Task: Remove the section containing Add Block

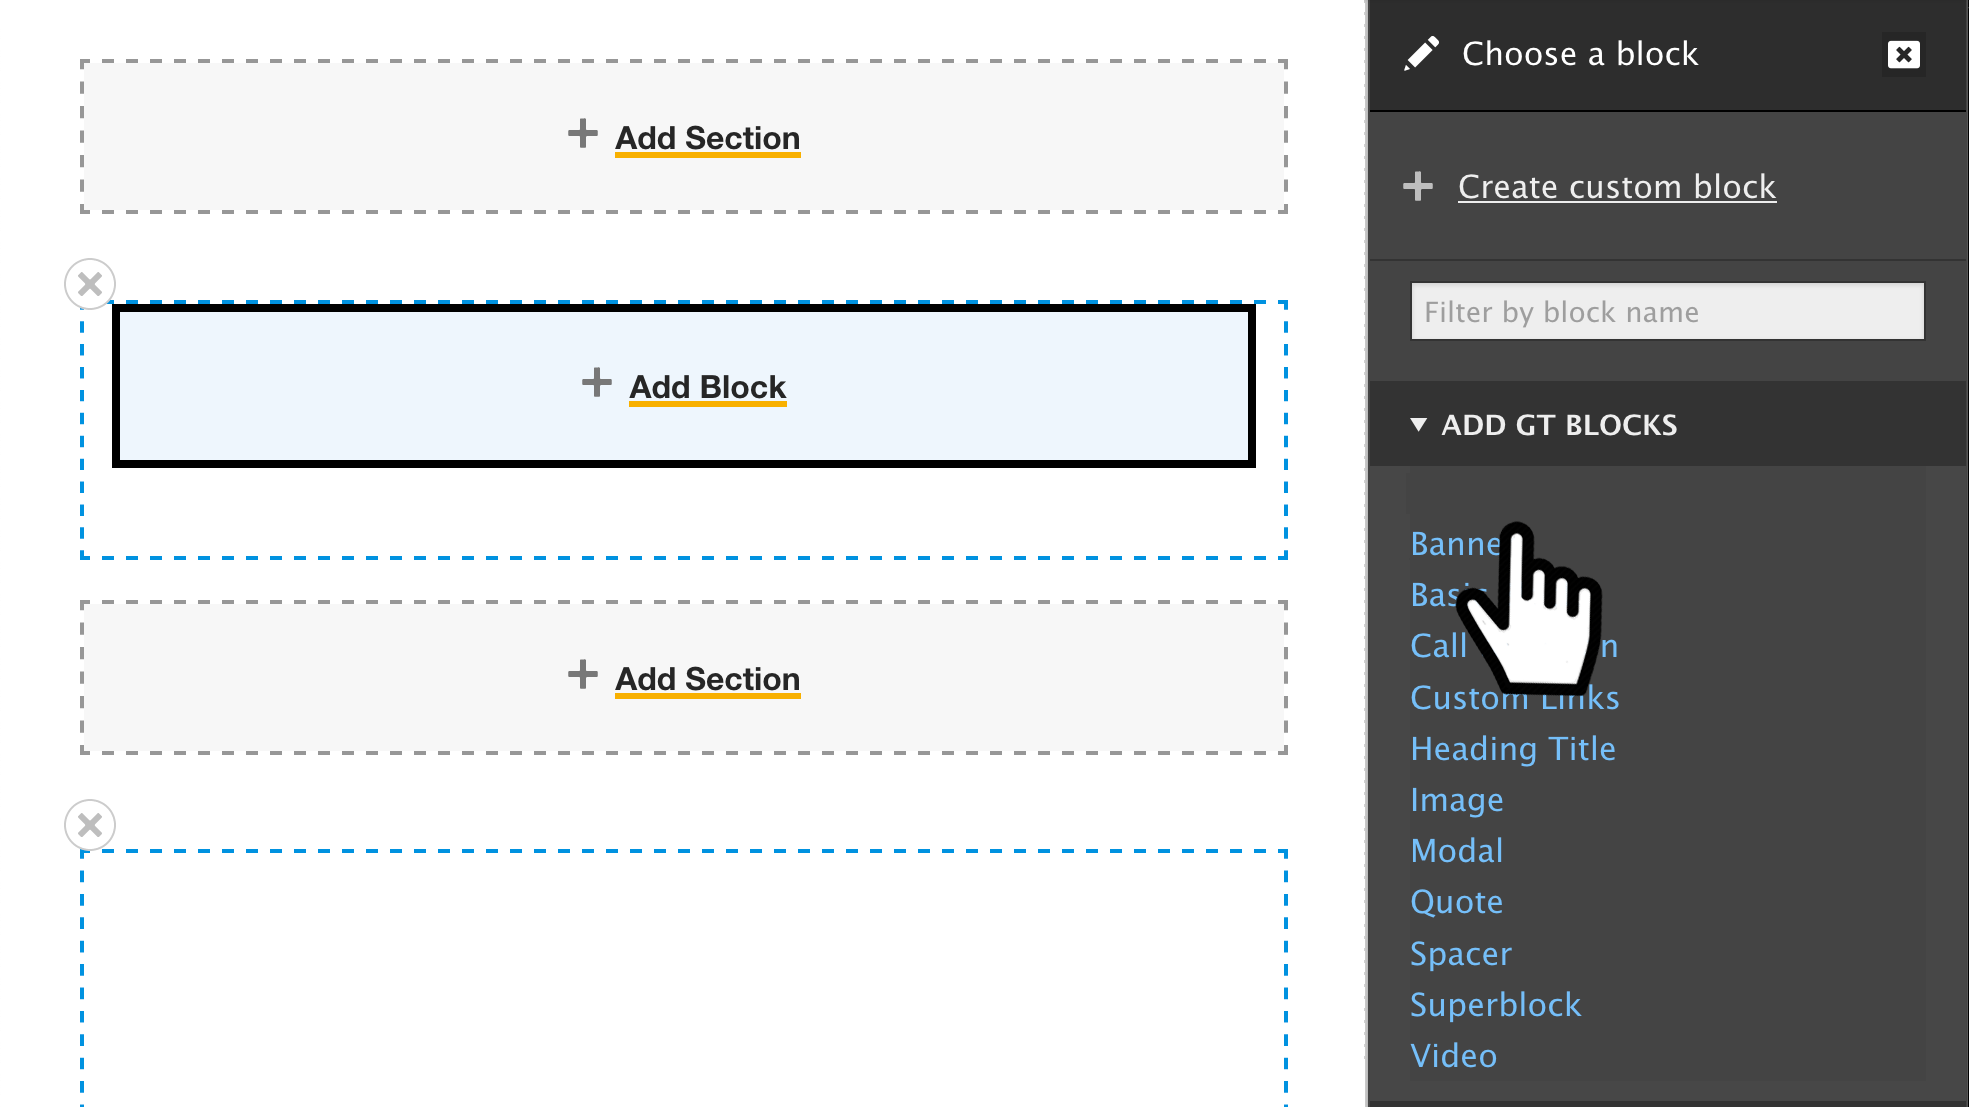Action: pos(90,285)
